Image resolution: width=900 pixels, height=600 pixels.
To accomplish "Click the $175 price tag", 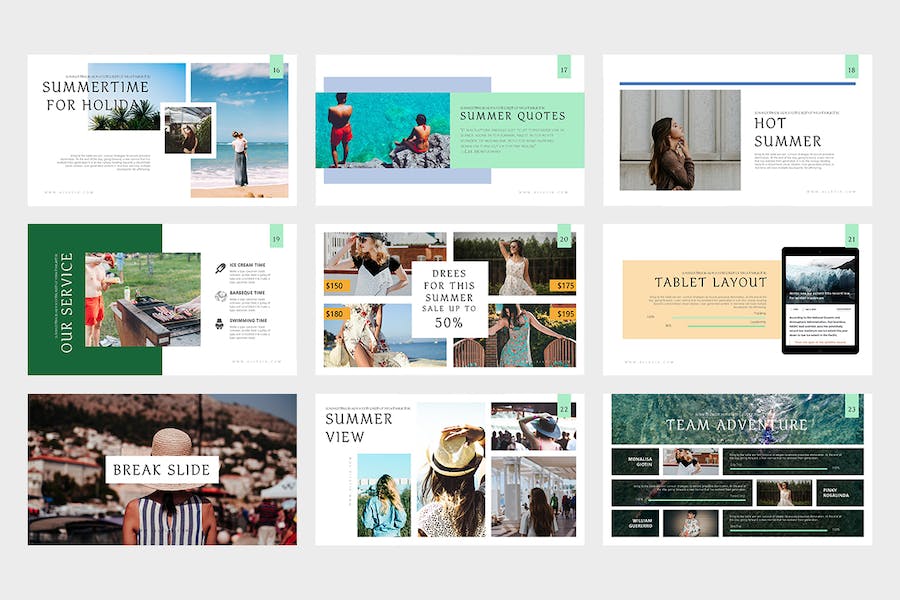I will tap(565, 285).
